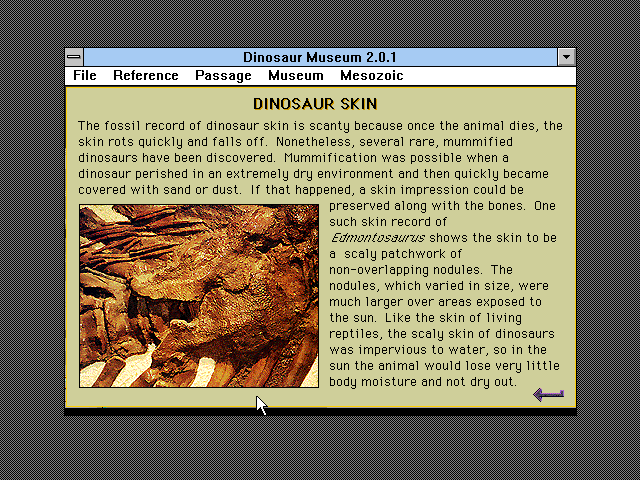
Task: Click the DINOSAUR SKIN heading
Action: 315,104
